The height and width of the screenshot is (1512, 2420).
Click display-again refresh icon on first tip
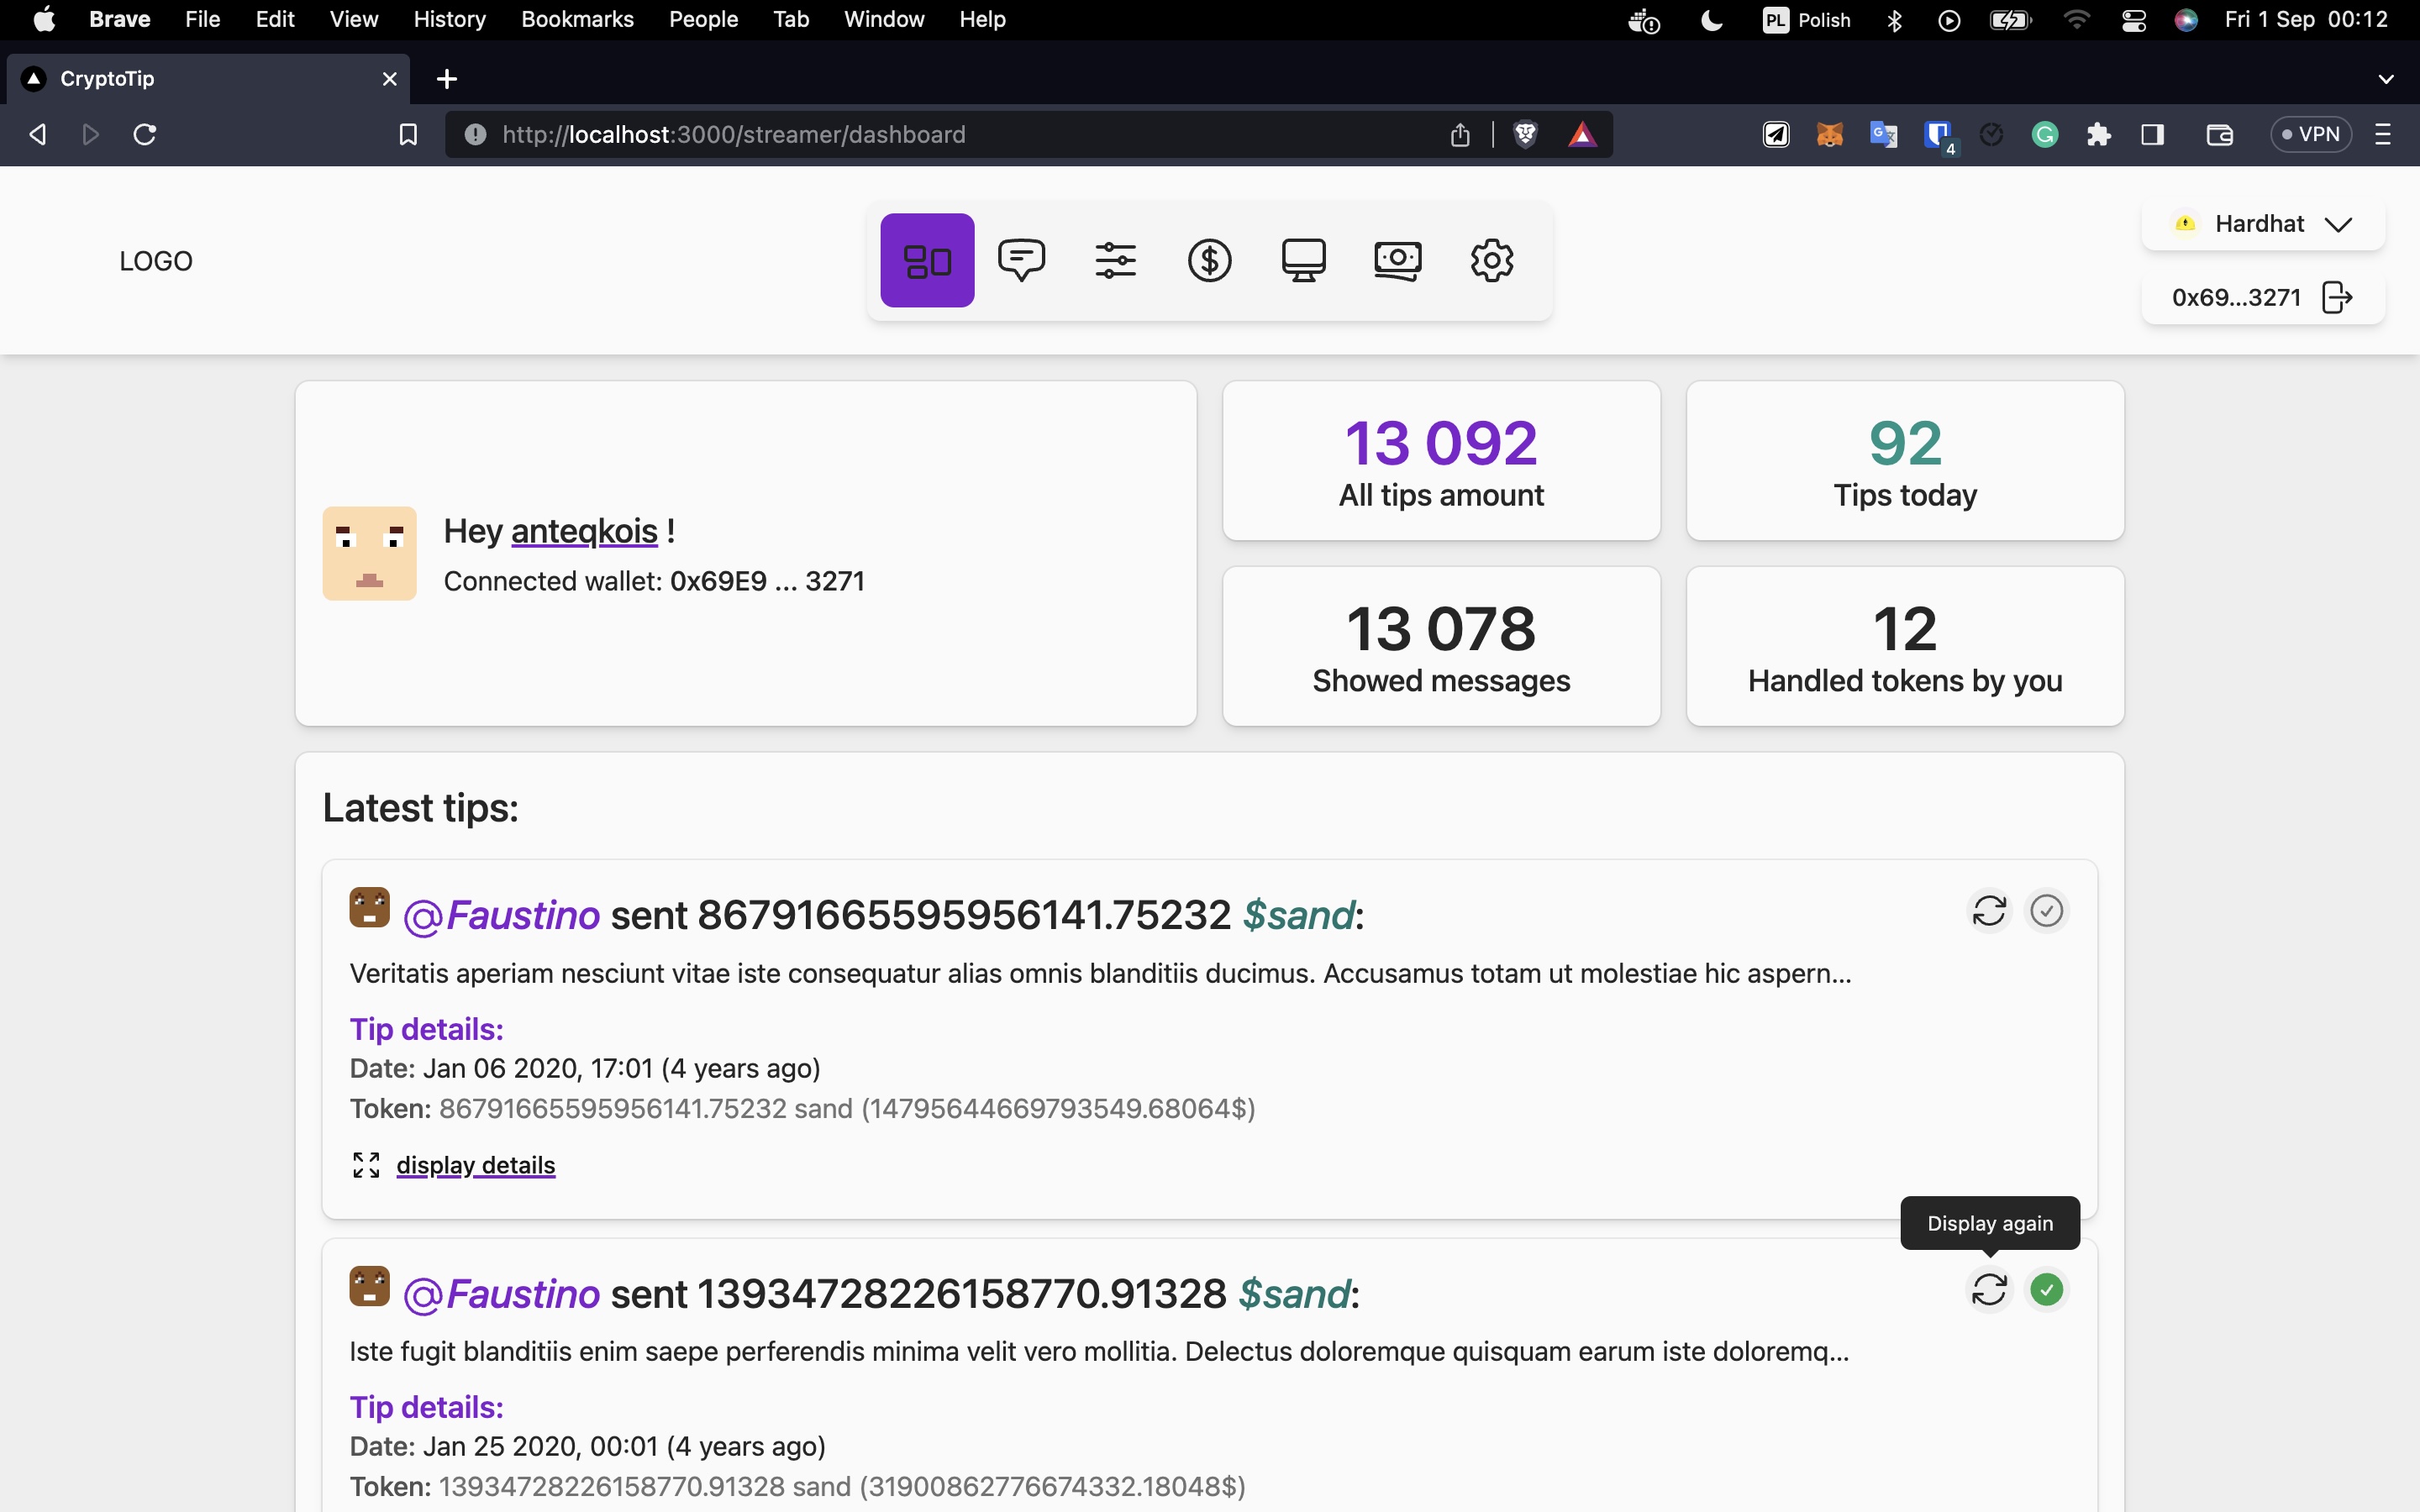(x=1989, y=911)
